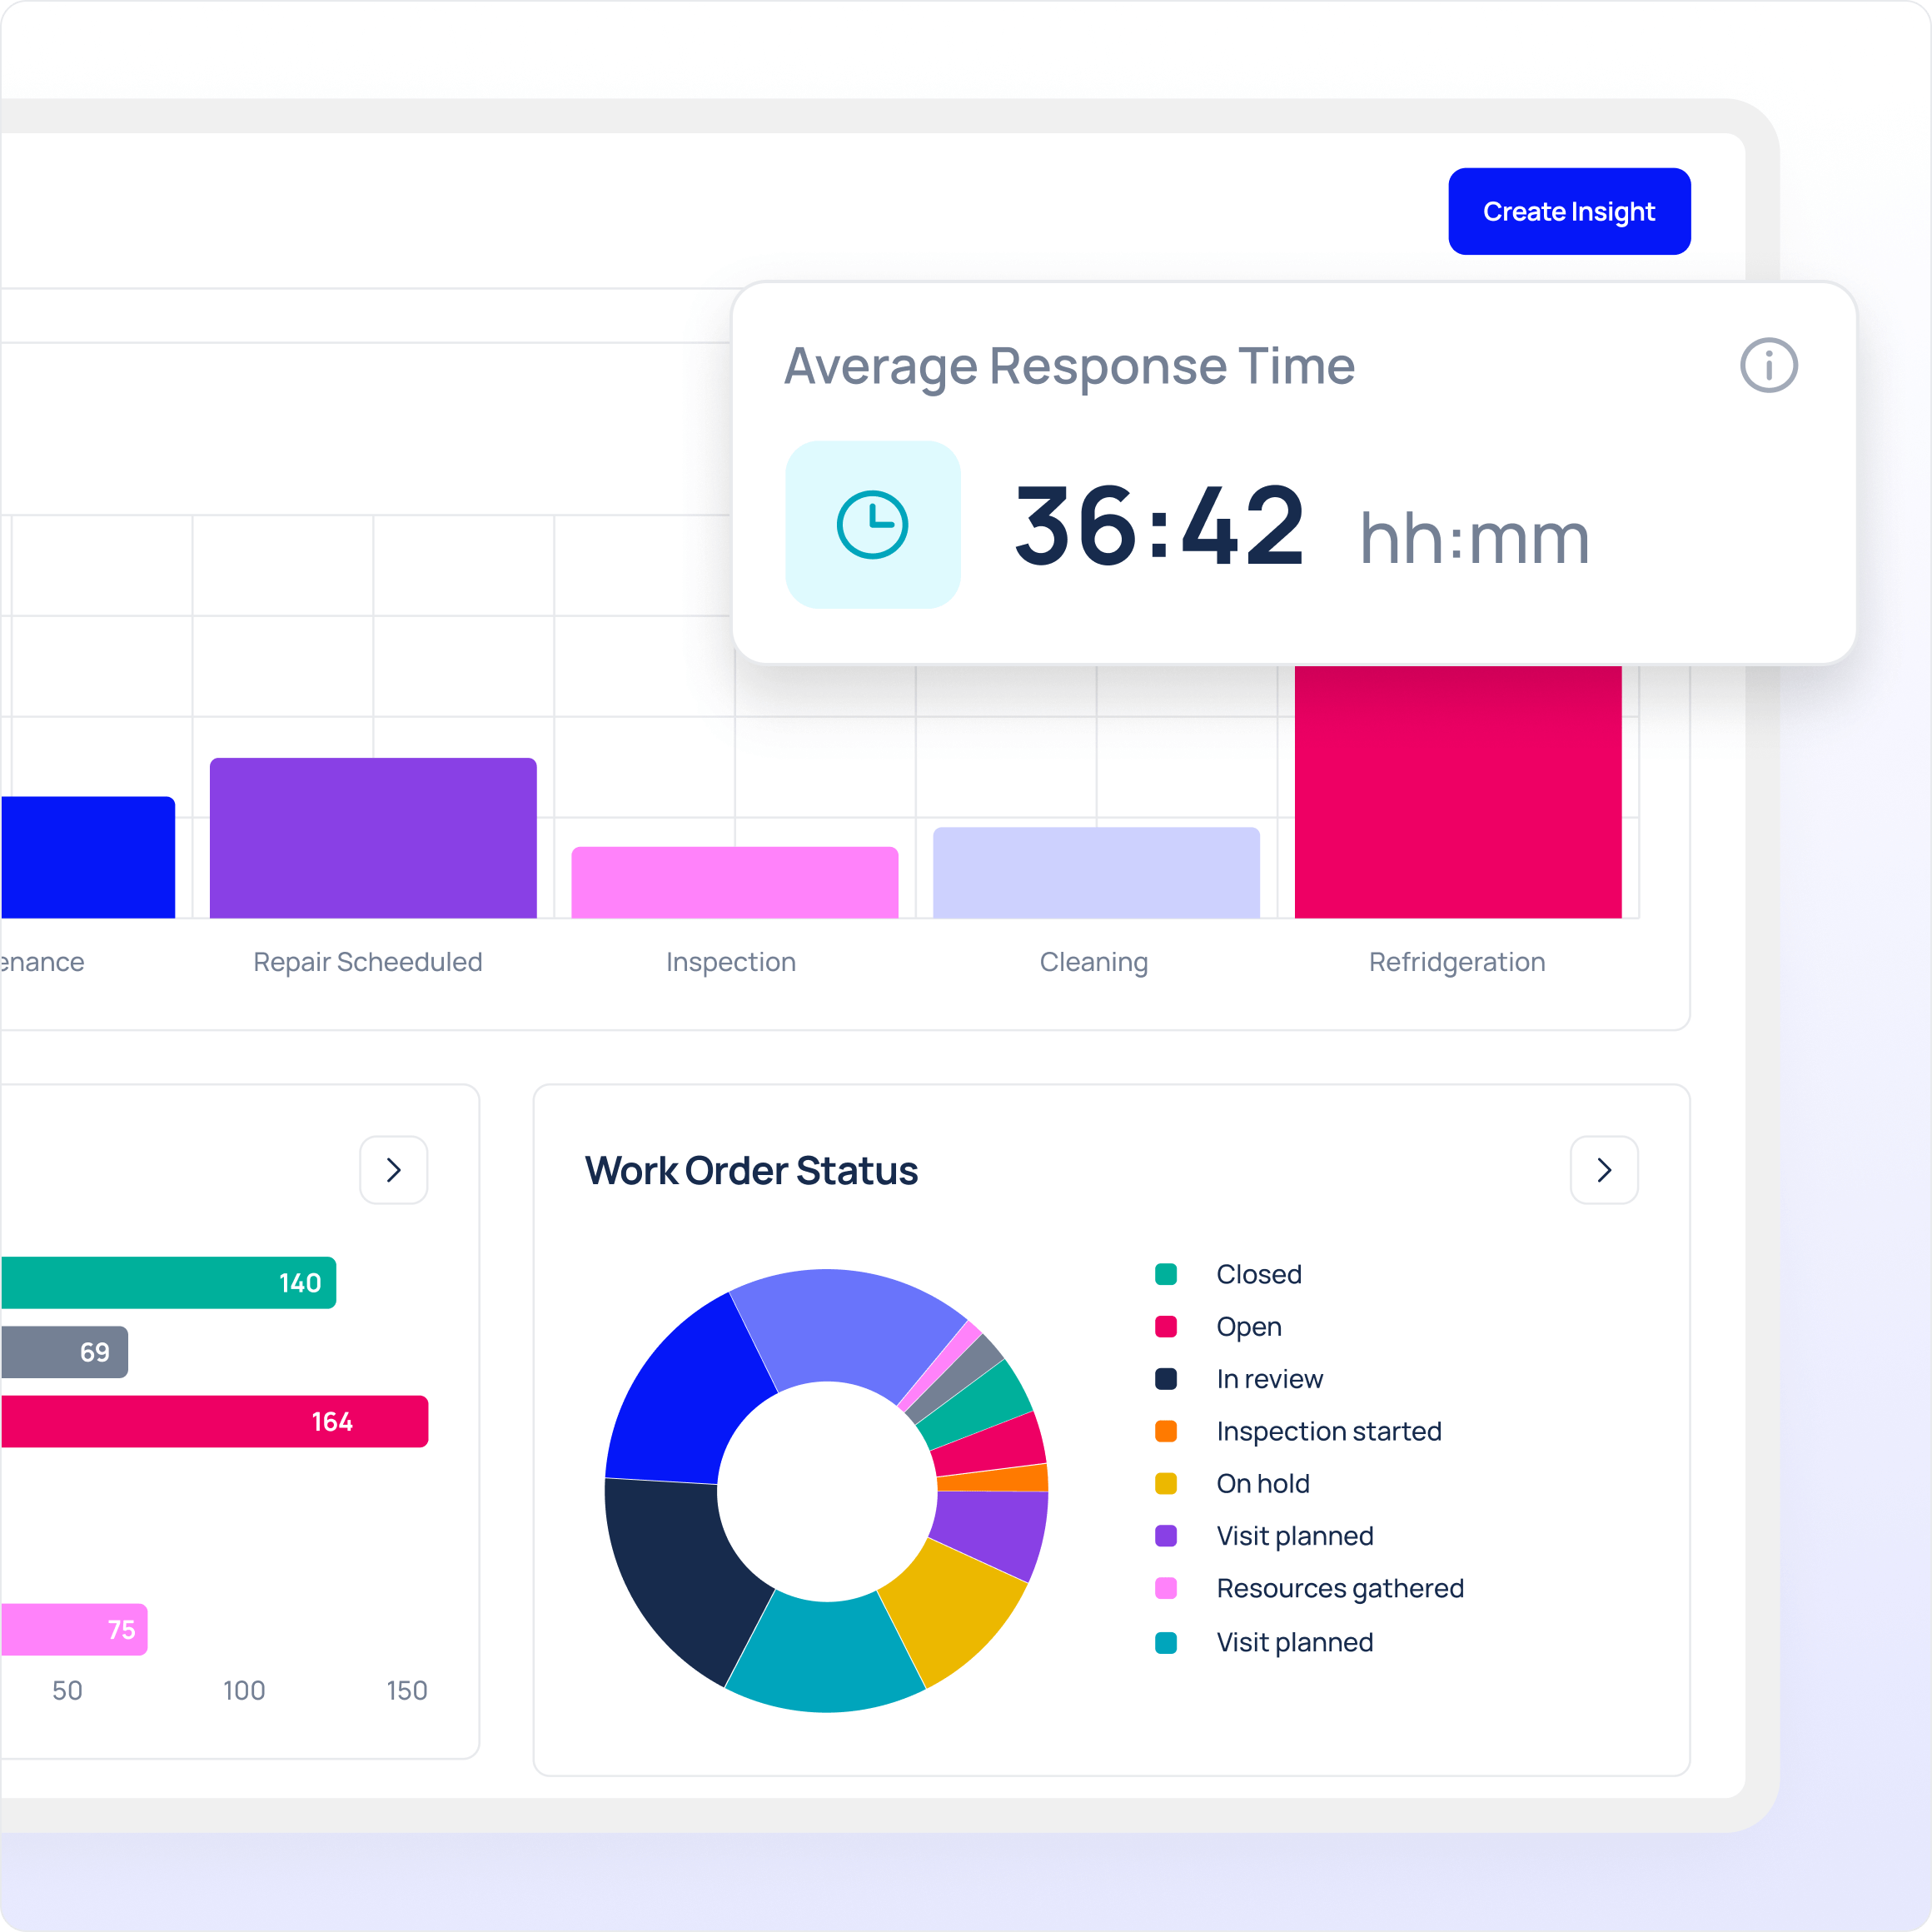Click the clock icon tile
1932x1932 pixels.
click(x=872, y=524)
